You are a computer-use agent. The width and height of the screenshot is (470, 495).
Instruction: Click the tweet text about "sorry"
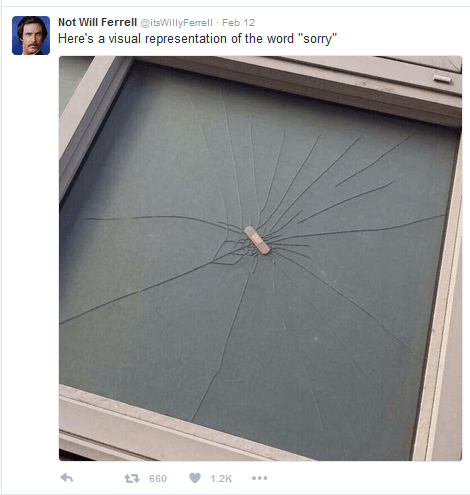tap(197, 39)
